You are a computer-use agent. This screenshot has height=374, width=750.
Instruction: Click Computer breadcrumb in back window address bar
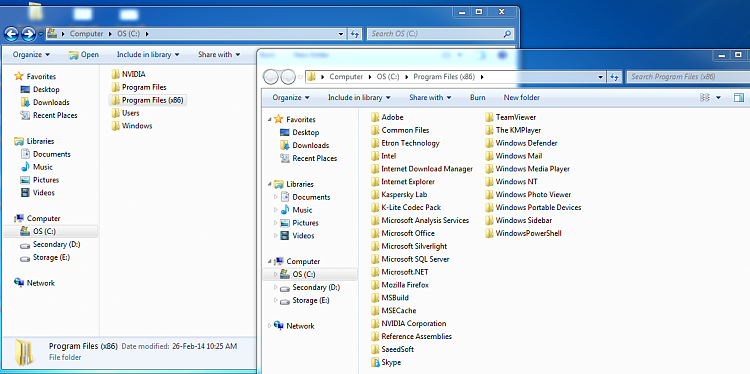86,34
